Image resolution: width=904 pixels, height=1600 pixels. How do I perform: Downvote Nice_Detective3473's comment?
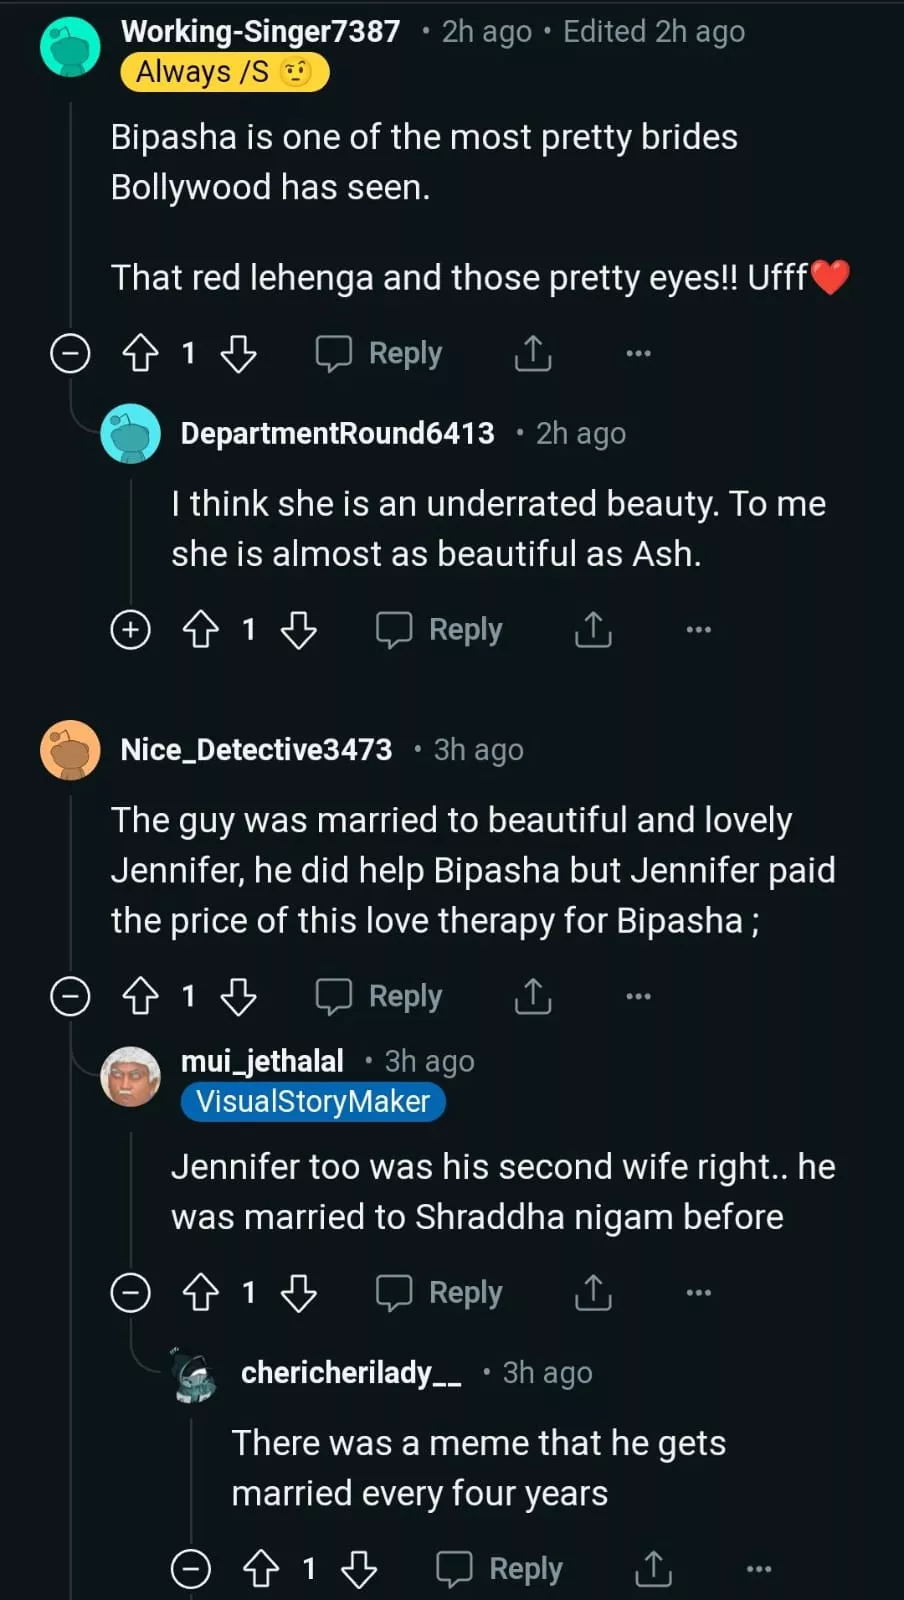tap(238, 996)
